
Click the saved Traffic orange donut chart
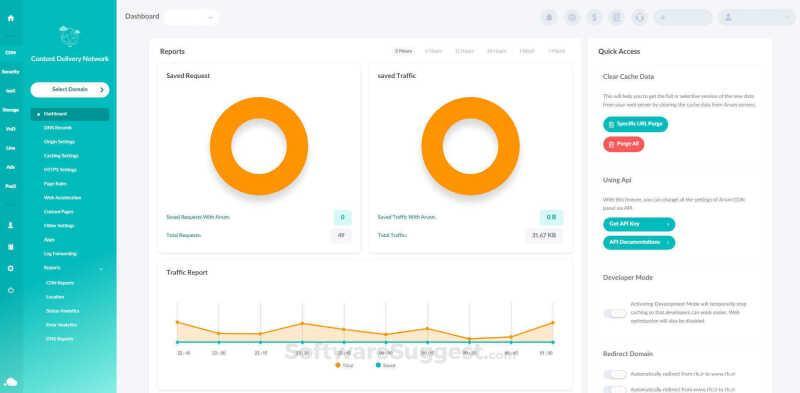470,146
